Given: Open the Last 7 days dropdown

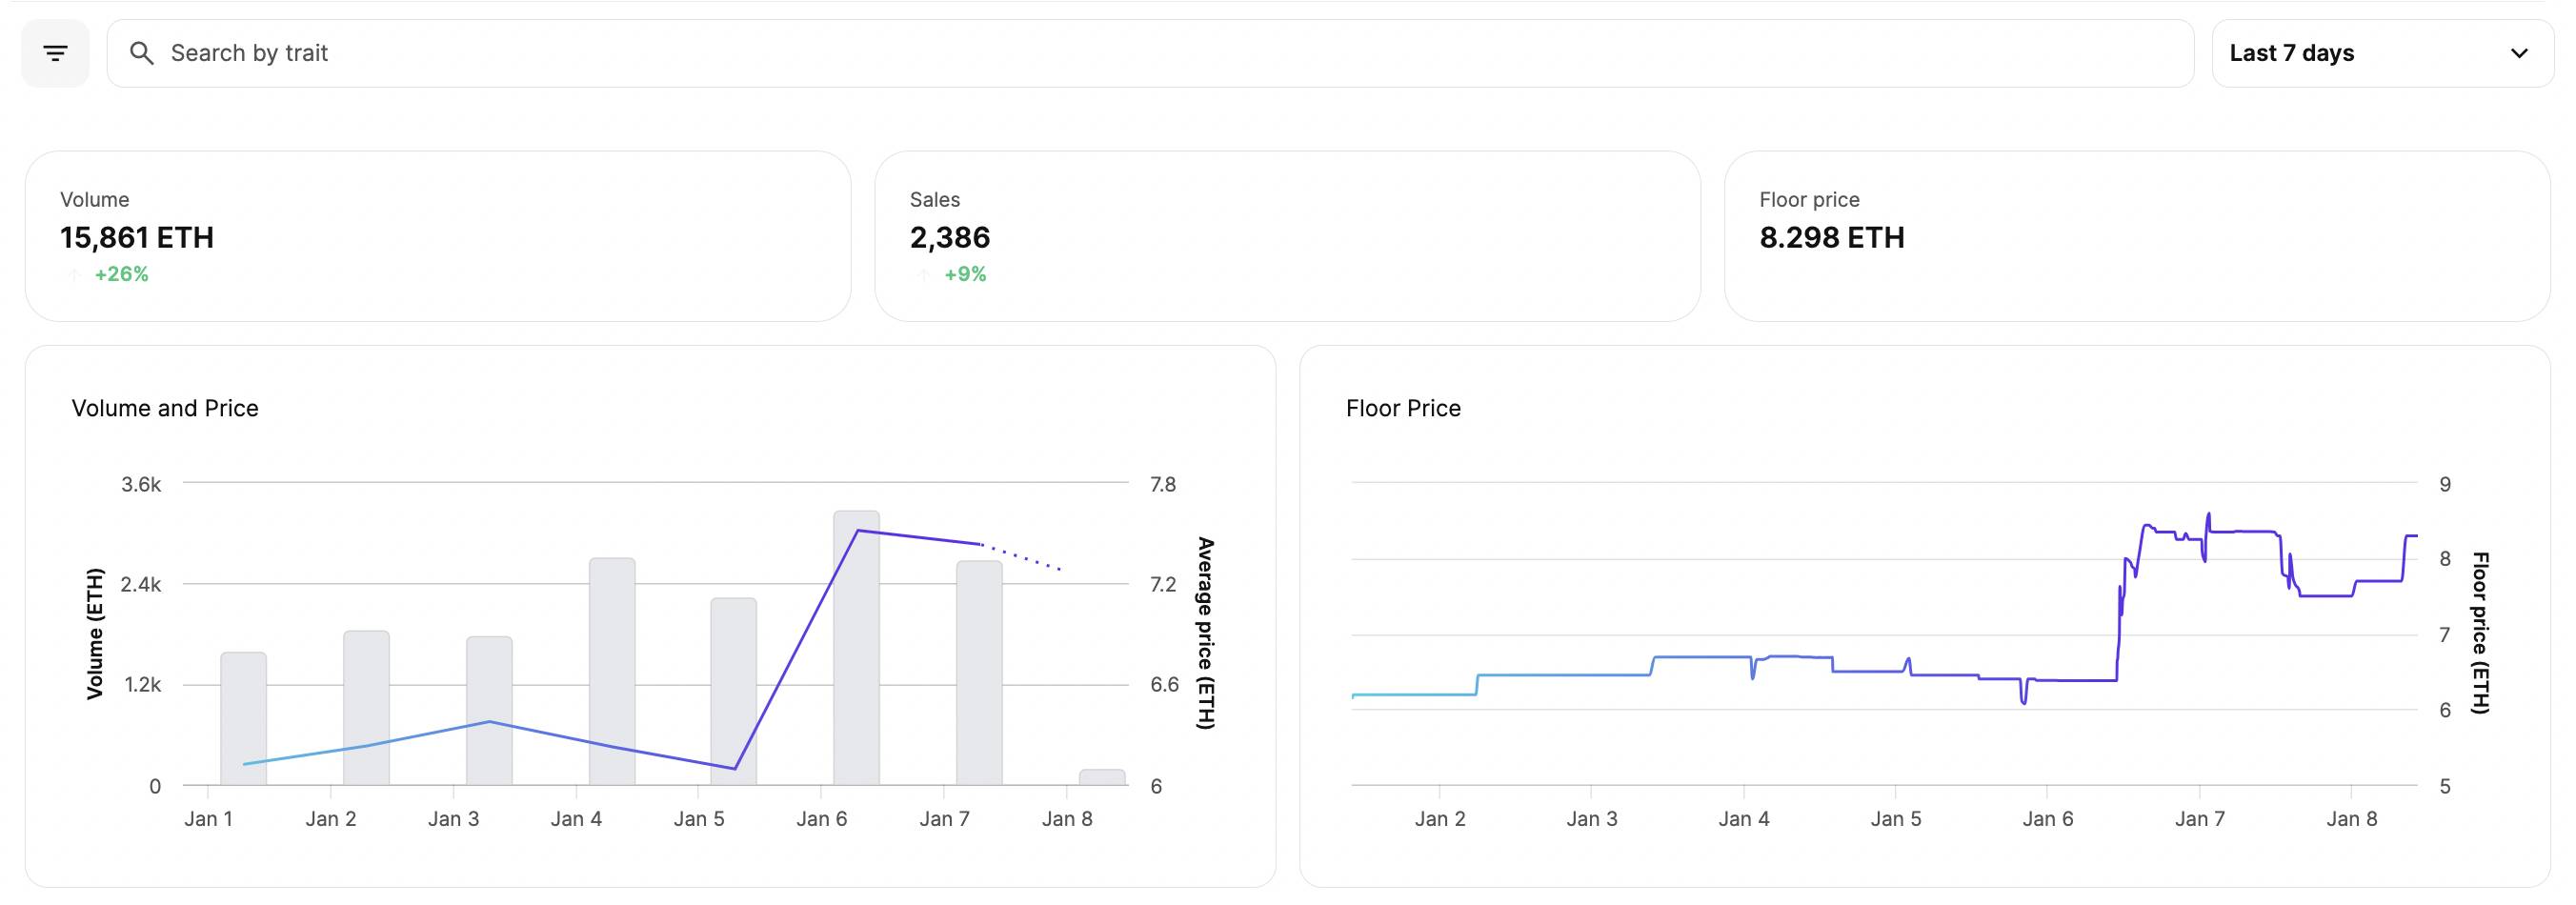Looking at the screenshot, I should [x=2382, y=53].
